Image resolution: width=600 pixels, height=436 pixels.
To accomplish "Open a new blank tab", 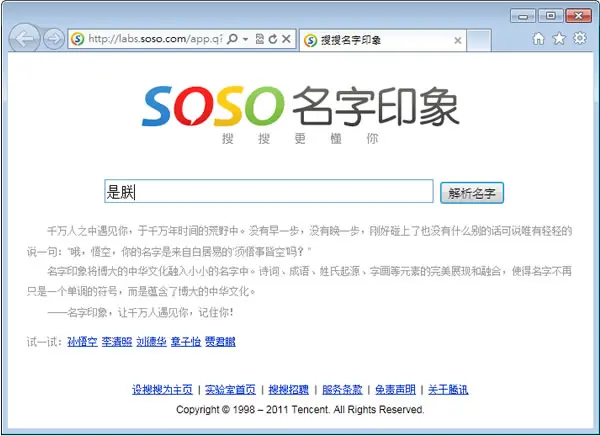I will [x=479, y=40].
